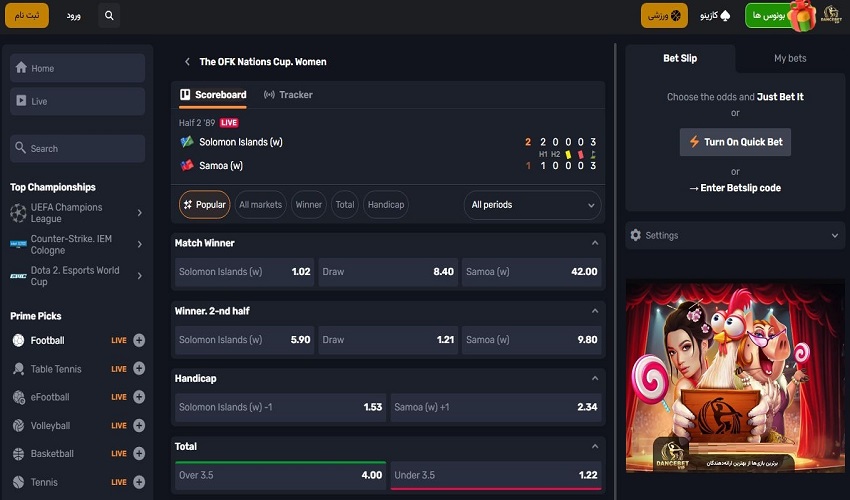The width and height of the screenshot is (850, 500).
Task: Add Football to favorites with plus icon
Action: pos(139,341)
